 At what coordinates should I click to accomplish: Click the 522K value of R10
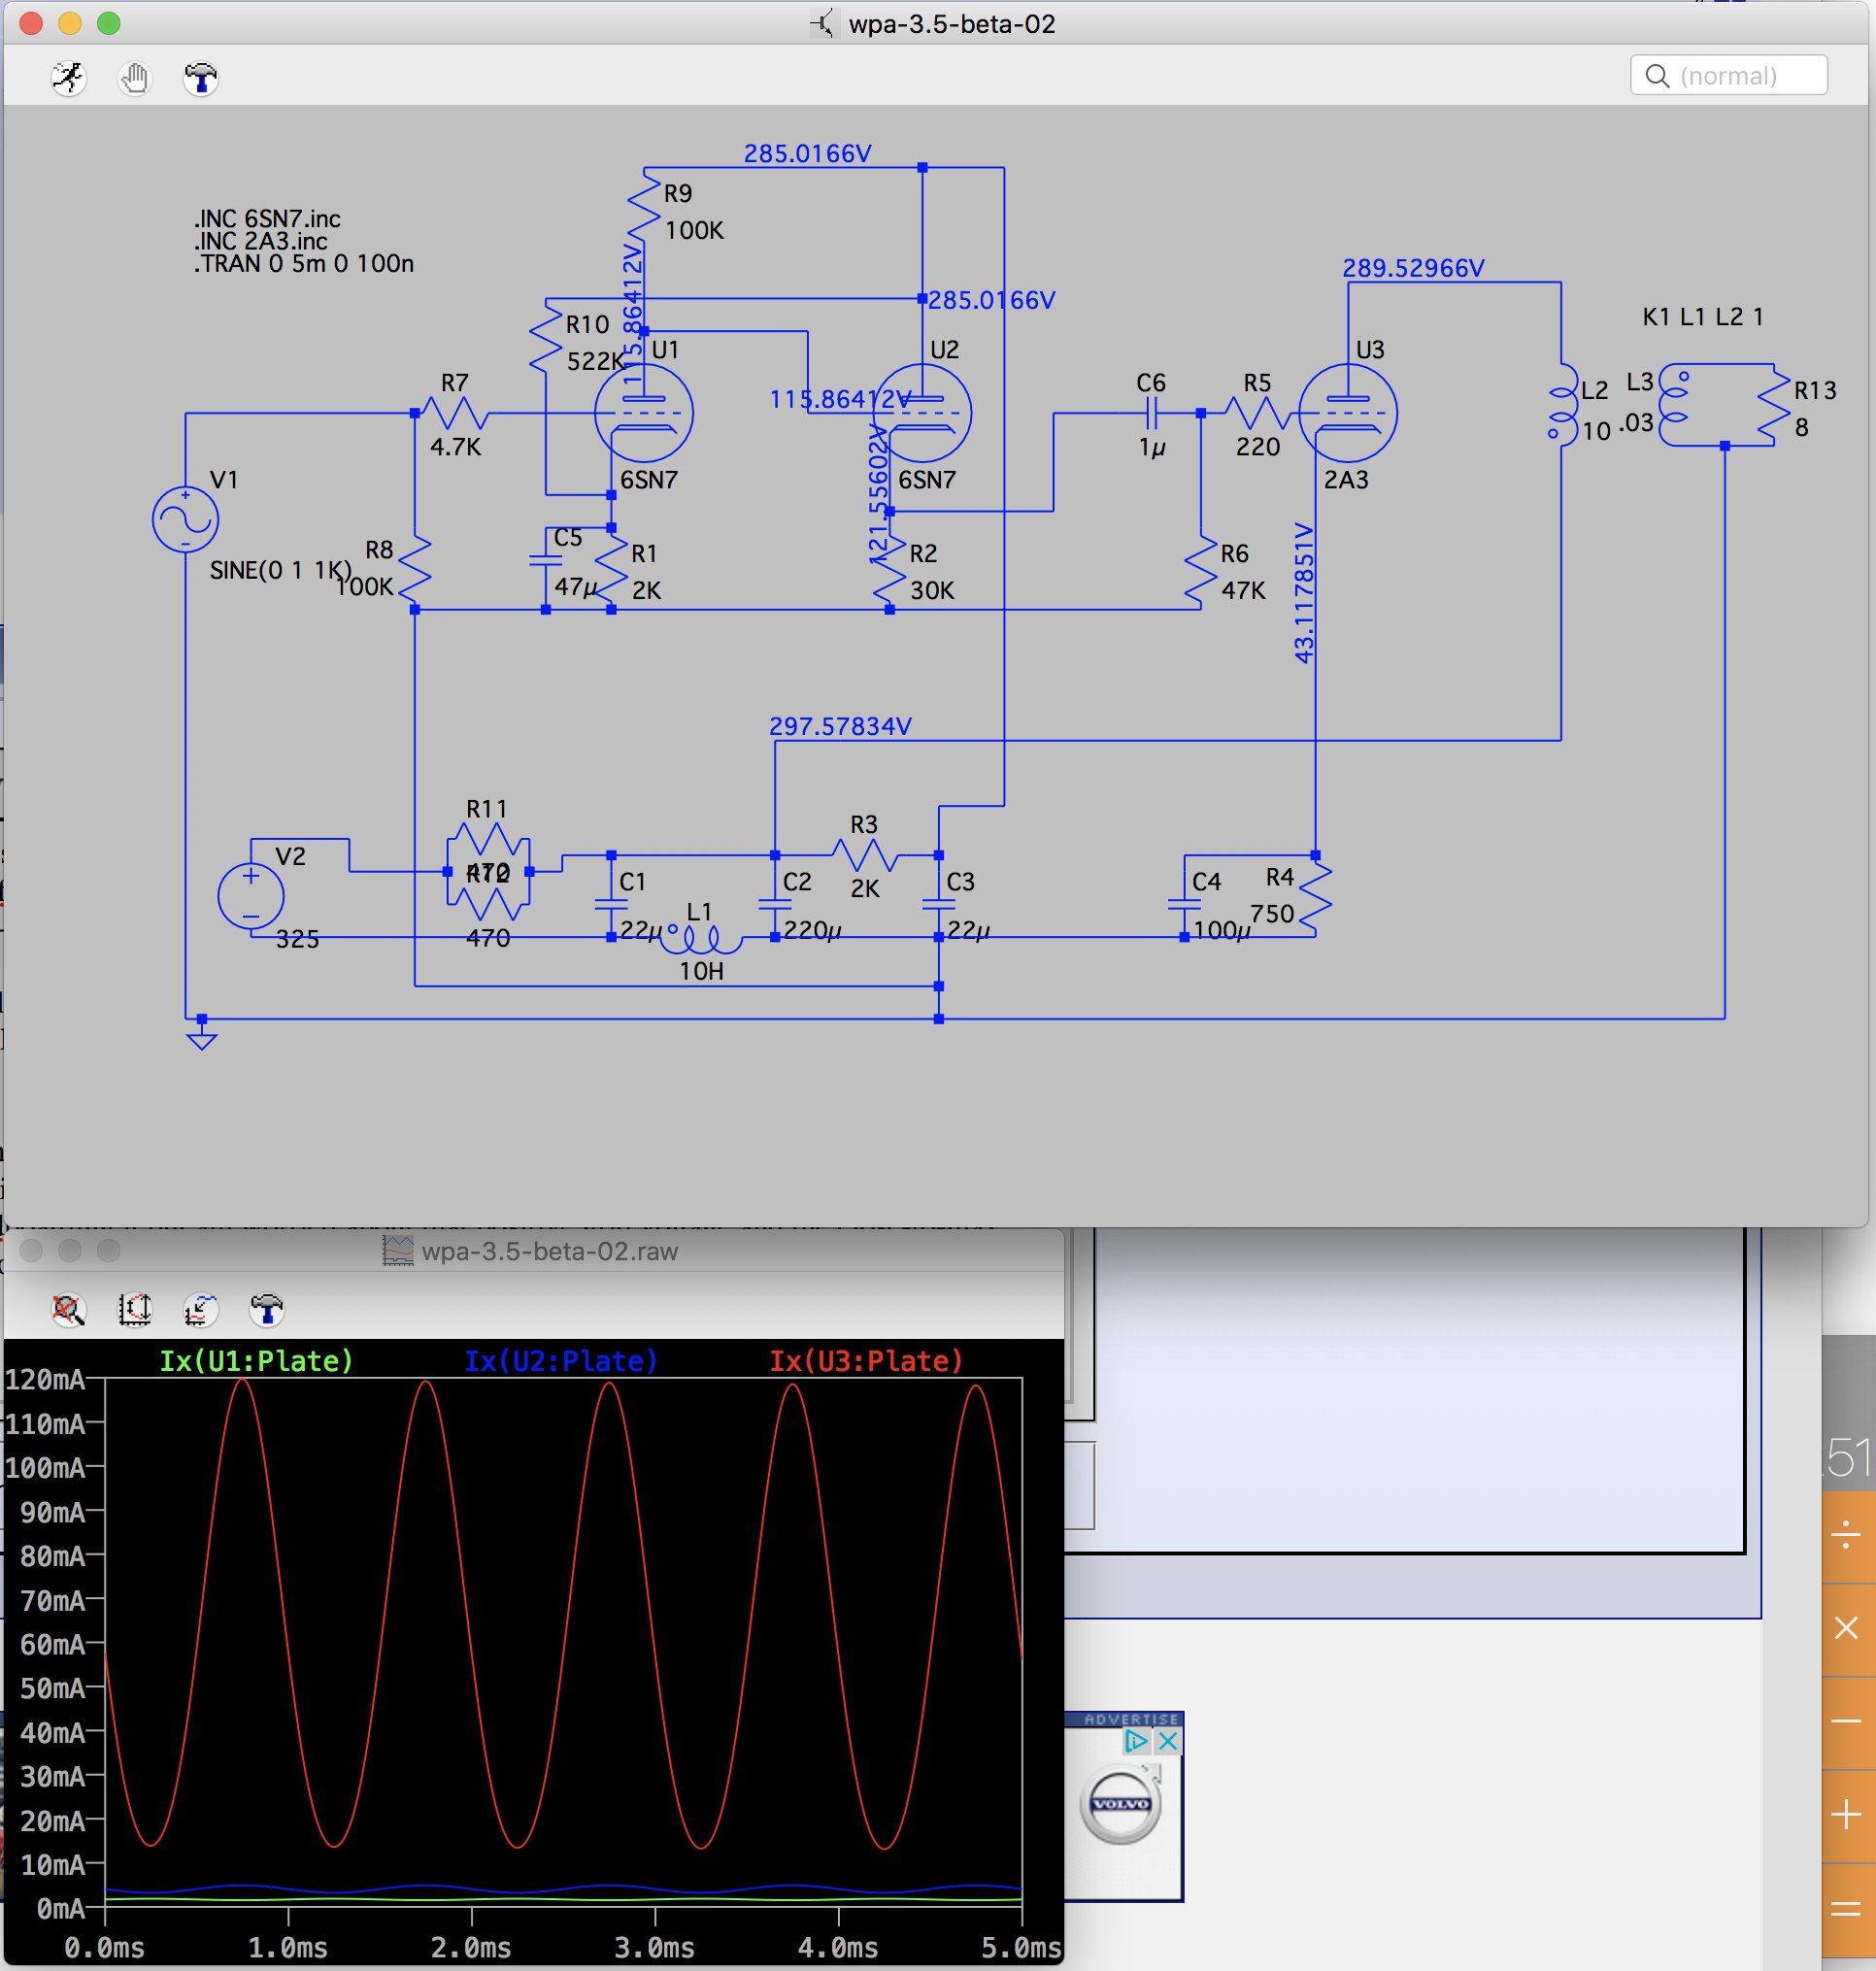[x=595, y=361]
